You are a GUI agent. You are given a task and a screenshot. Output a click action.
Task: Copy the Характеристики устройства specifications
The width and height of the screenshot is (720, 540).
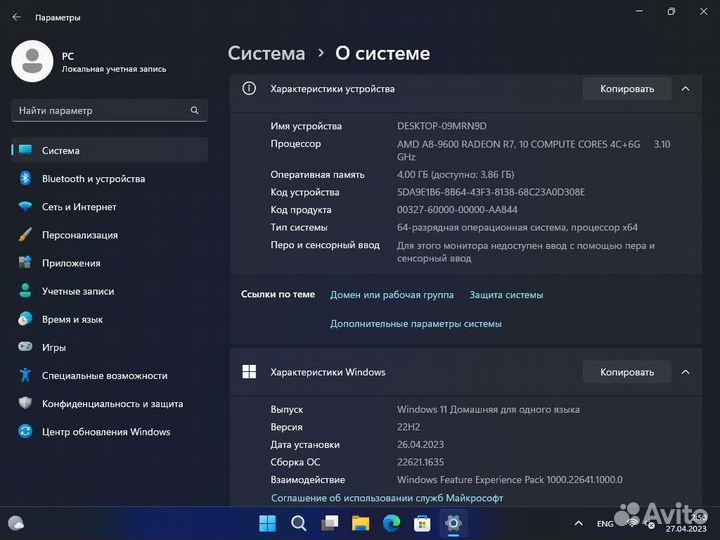(x=627, y=89)
